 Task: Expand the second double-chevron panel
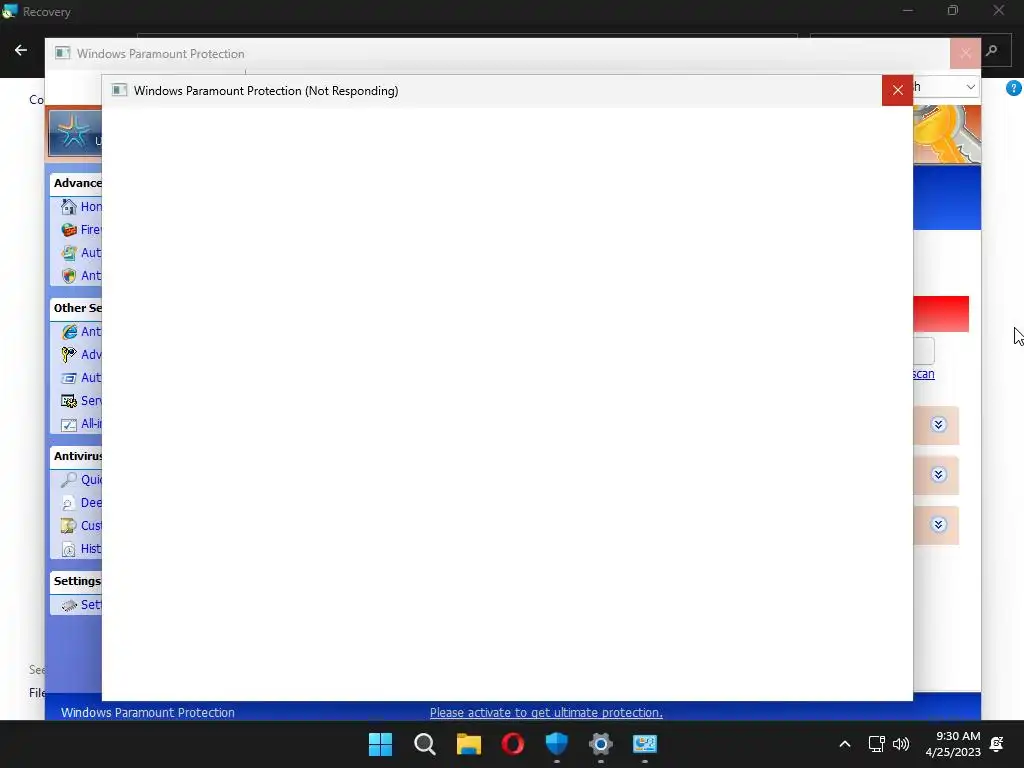(938, 475)
